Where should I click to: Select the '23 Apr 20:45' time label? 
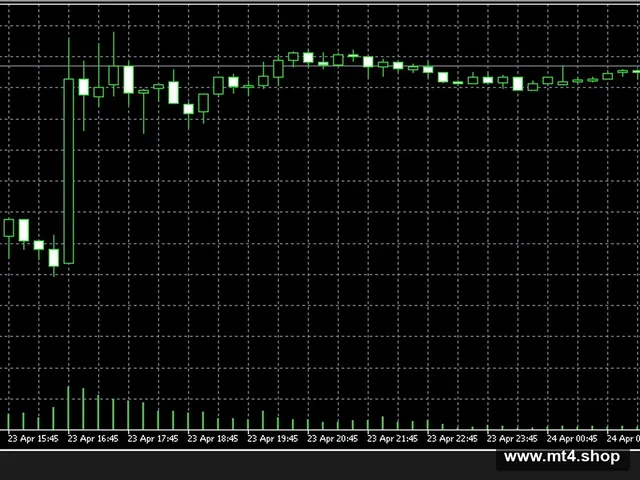click(x=333, y=439)
